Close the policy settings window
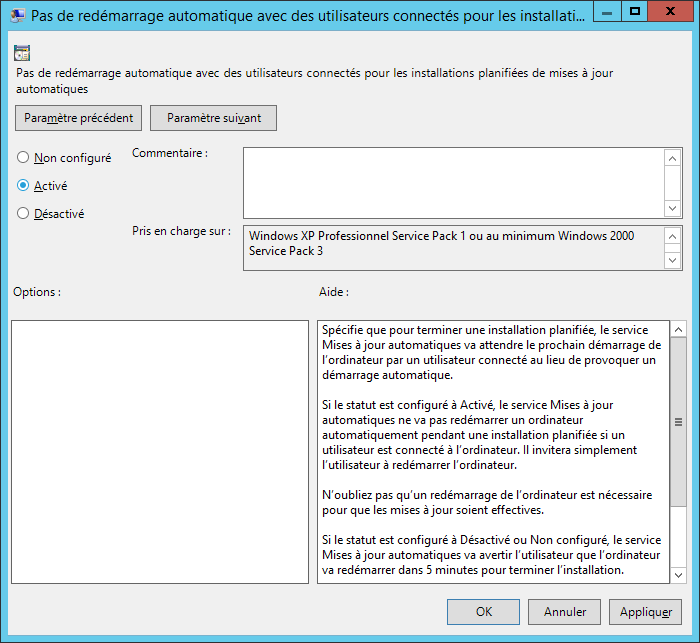The width and height of the screenshot is (700, 643). pyautogui.click(x=670, y=12)
